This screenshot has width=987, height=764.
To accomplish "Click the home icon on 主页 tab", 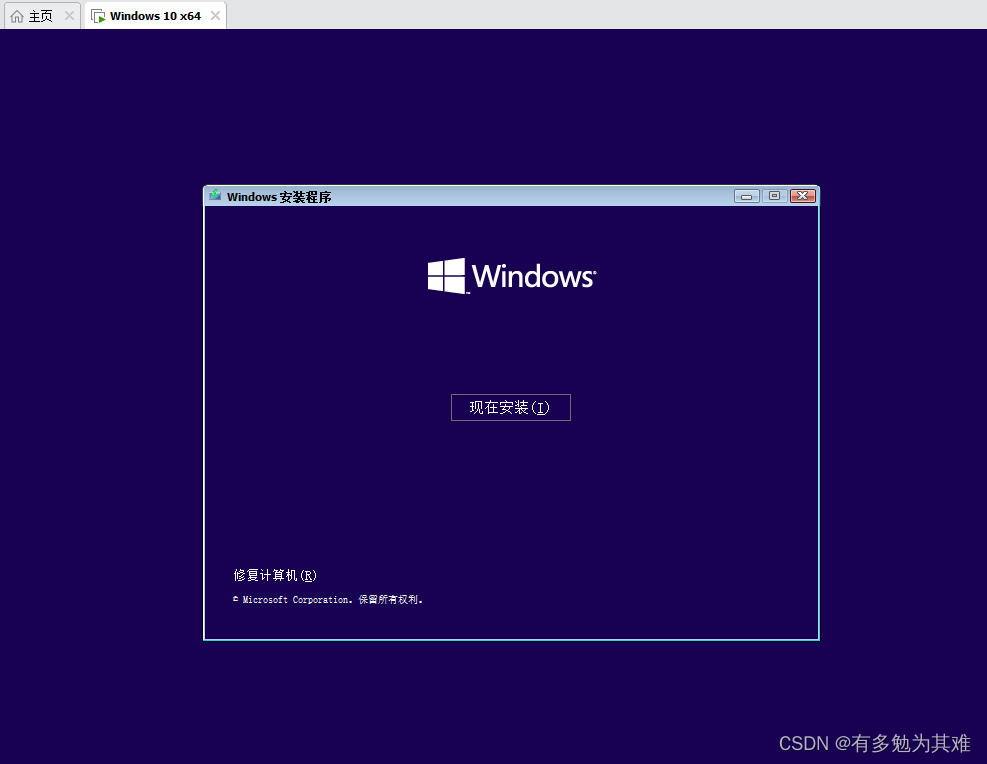I will 17,16.
